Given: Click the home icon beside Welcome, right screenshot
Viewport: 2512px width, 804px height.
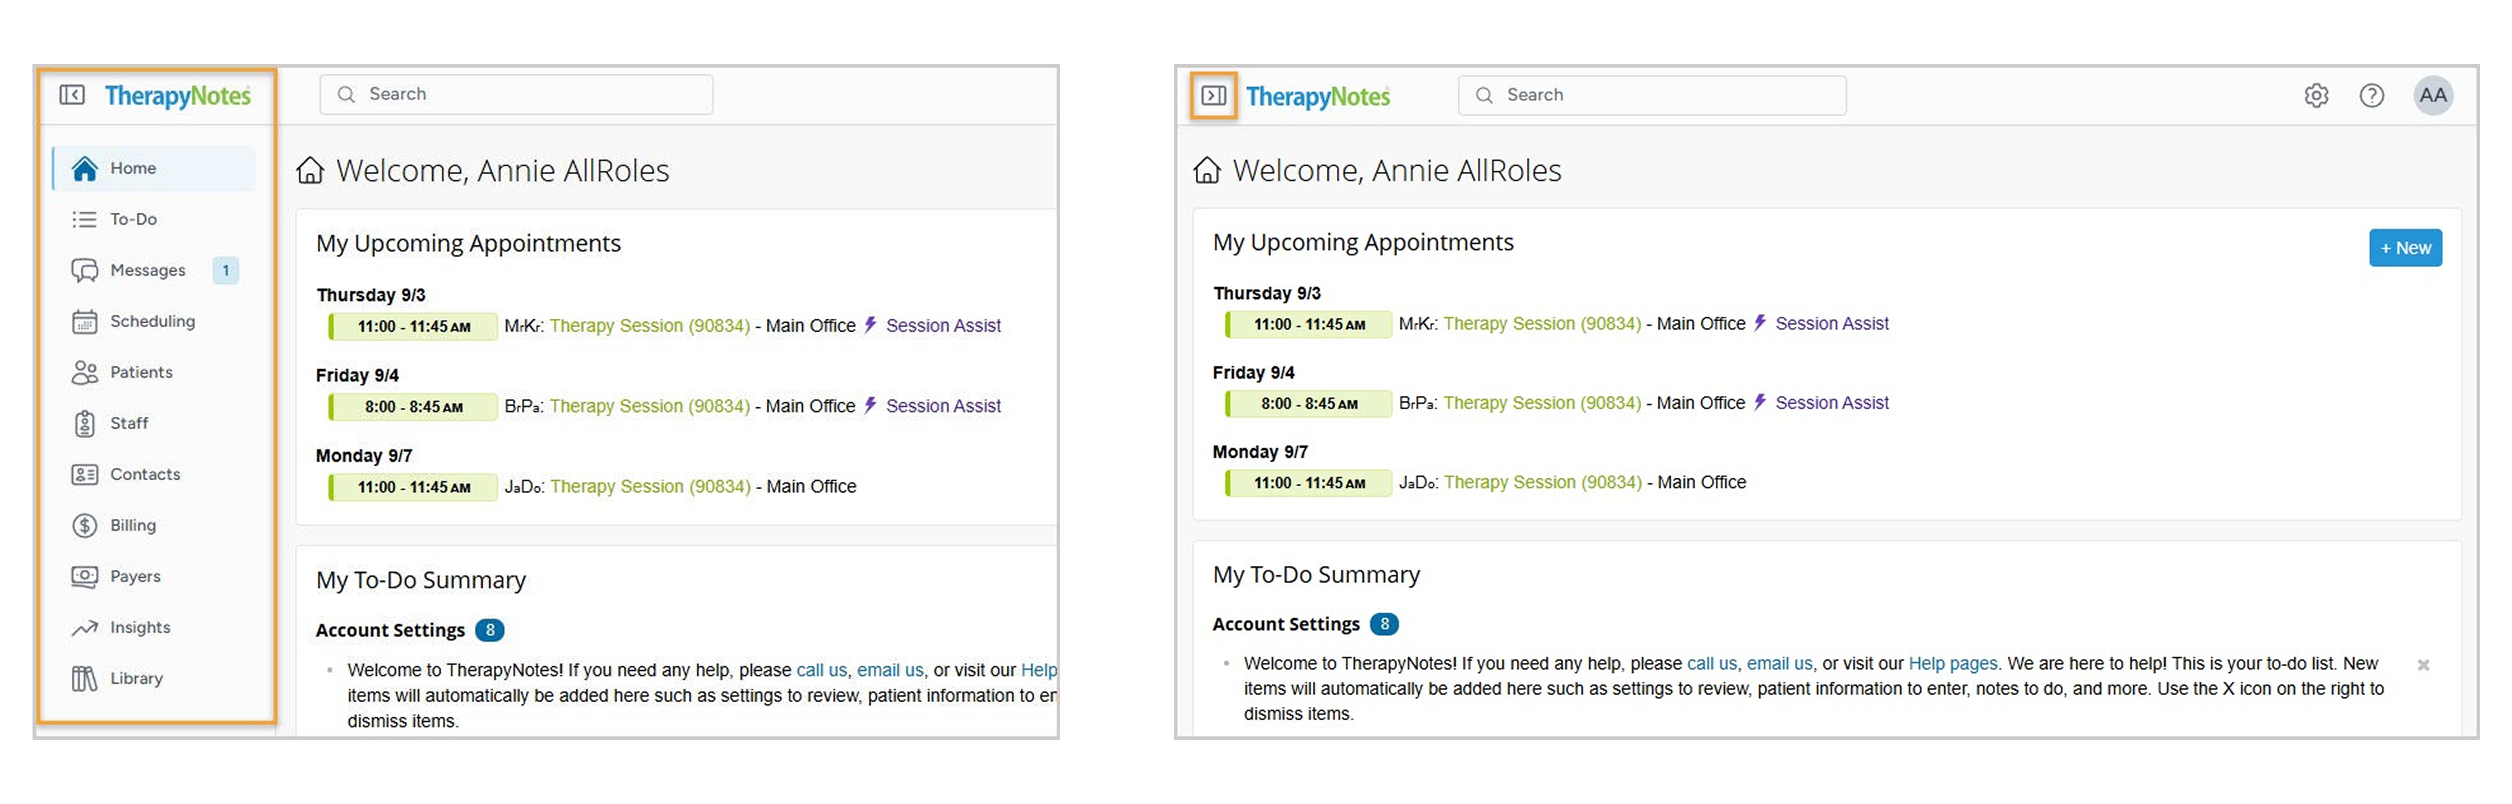Looking at the screenshot, I should [1207, 170].
